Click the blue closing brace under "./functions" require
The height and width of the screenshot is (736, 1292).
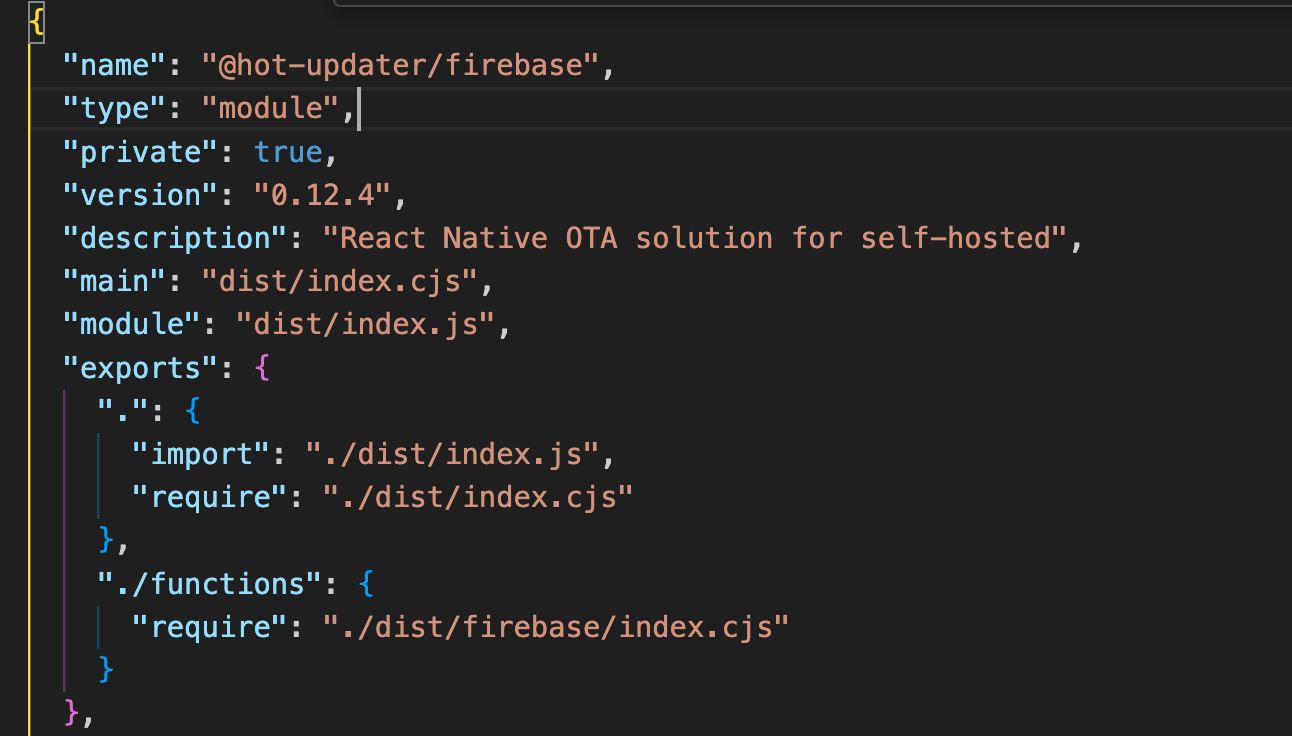click(106, 669)
